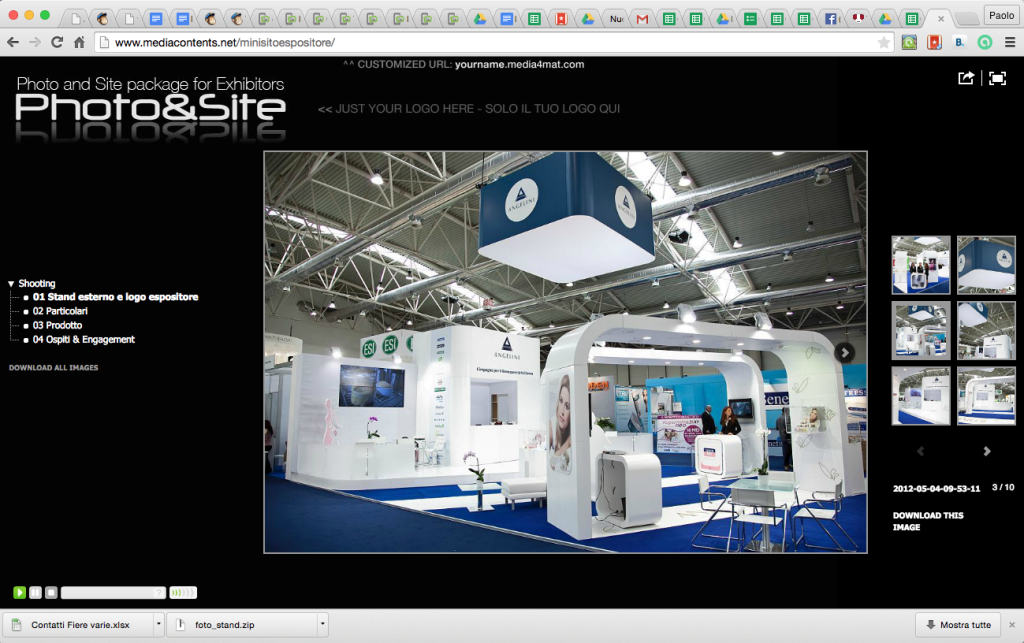Start the slideshow with the green play button
This screenshot has height=643, width=1024.
point(19,592)
